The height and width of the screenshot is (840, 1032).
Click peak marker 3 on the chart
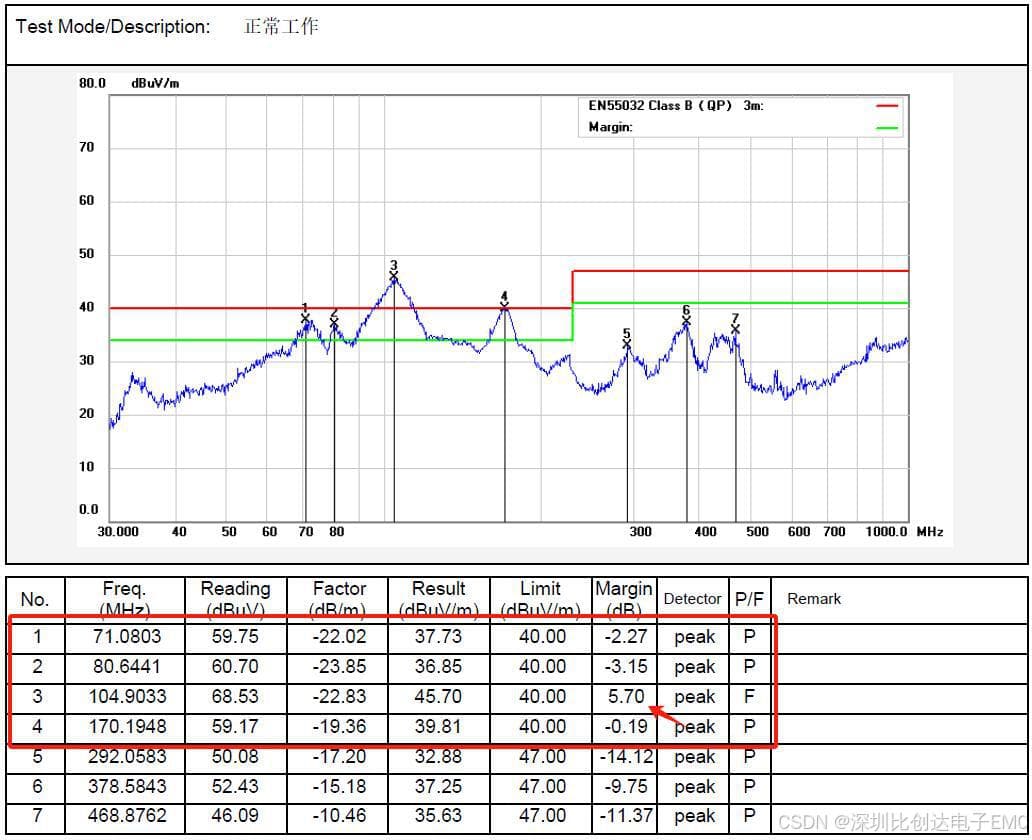pyautogui.click(x=394, y=276)
